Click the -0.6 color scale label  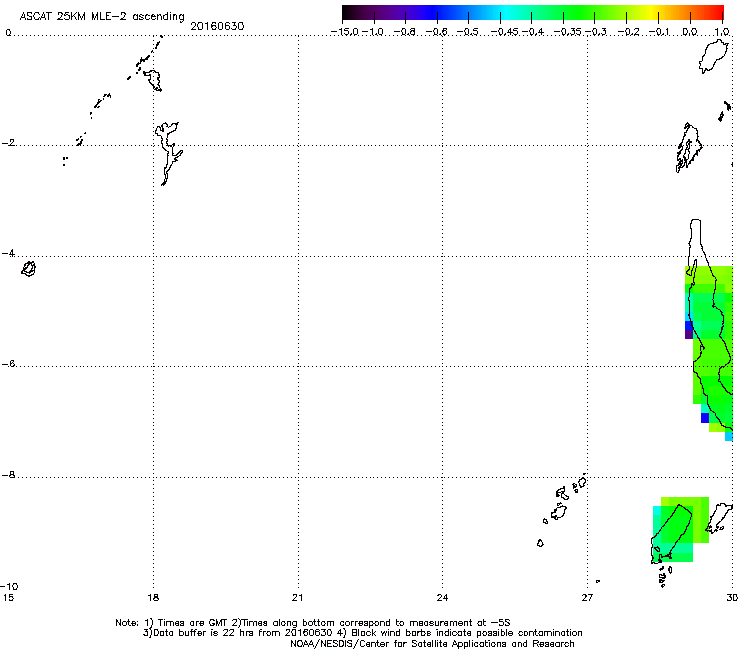tap(437, 32)
